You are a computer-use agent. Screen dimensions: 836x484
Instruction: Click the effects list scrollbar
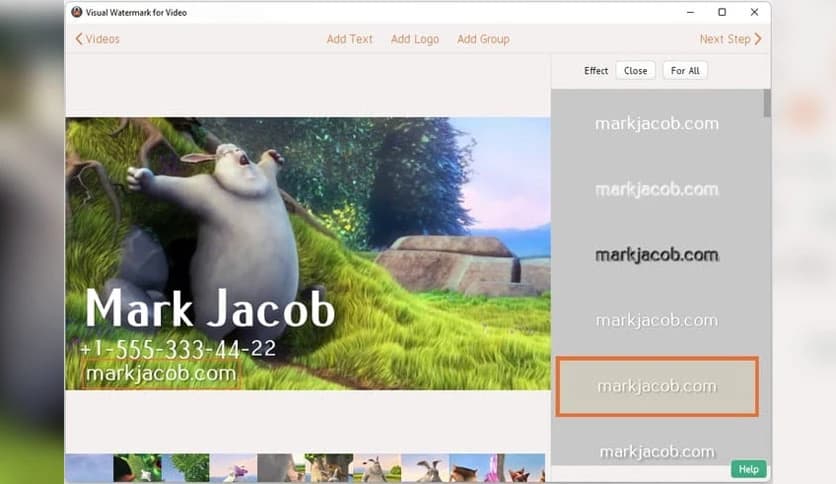[x=767, y=103]
